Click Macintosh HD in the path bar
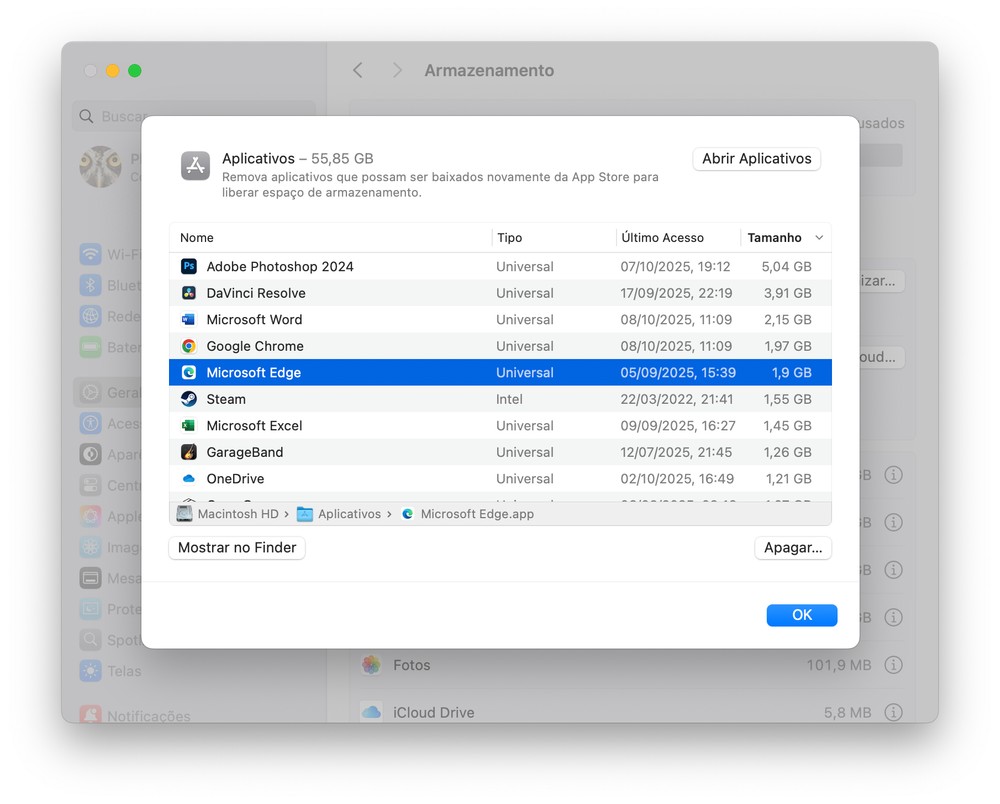The width and height of the screenshot is (1000, 804). tap(237, 514)
